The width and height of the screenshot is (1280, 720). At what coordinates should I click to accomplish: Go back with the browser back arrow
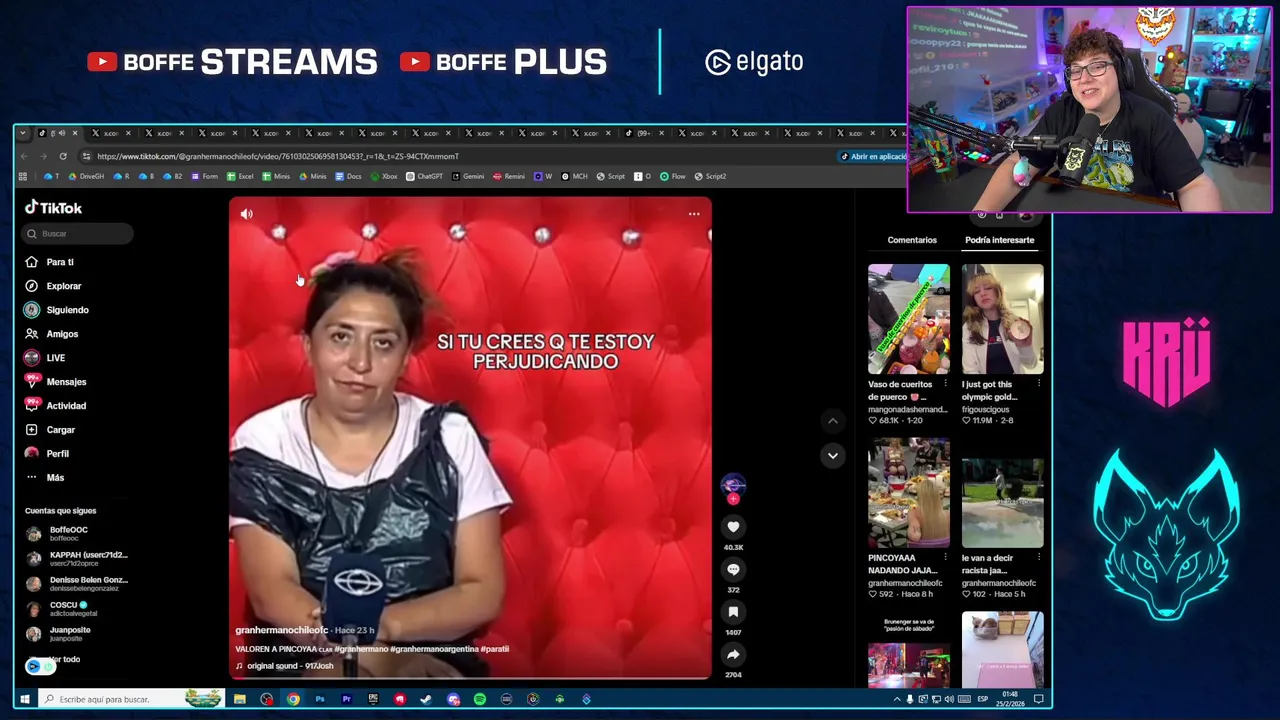click(x=24, y=156)
